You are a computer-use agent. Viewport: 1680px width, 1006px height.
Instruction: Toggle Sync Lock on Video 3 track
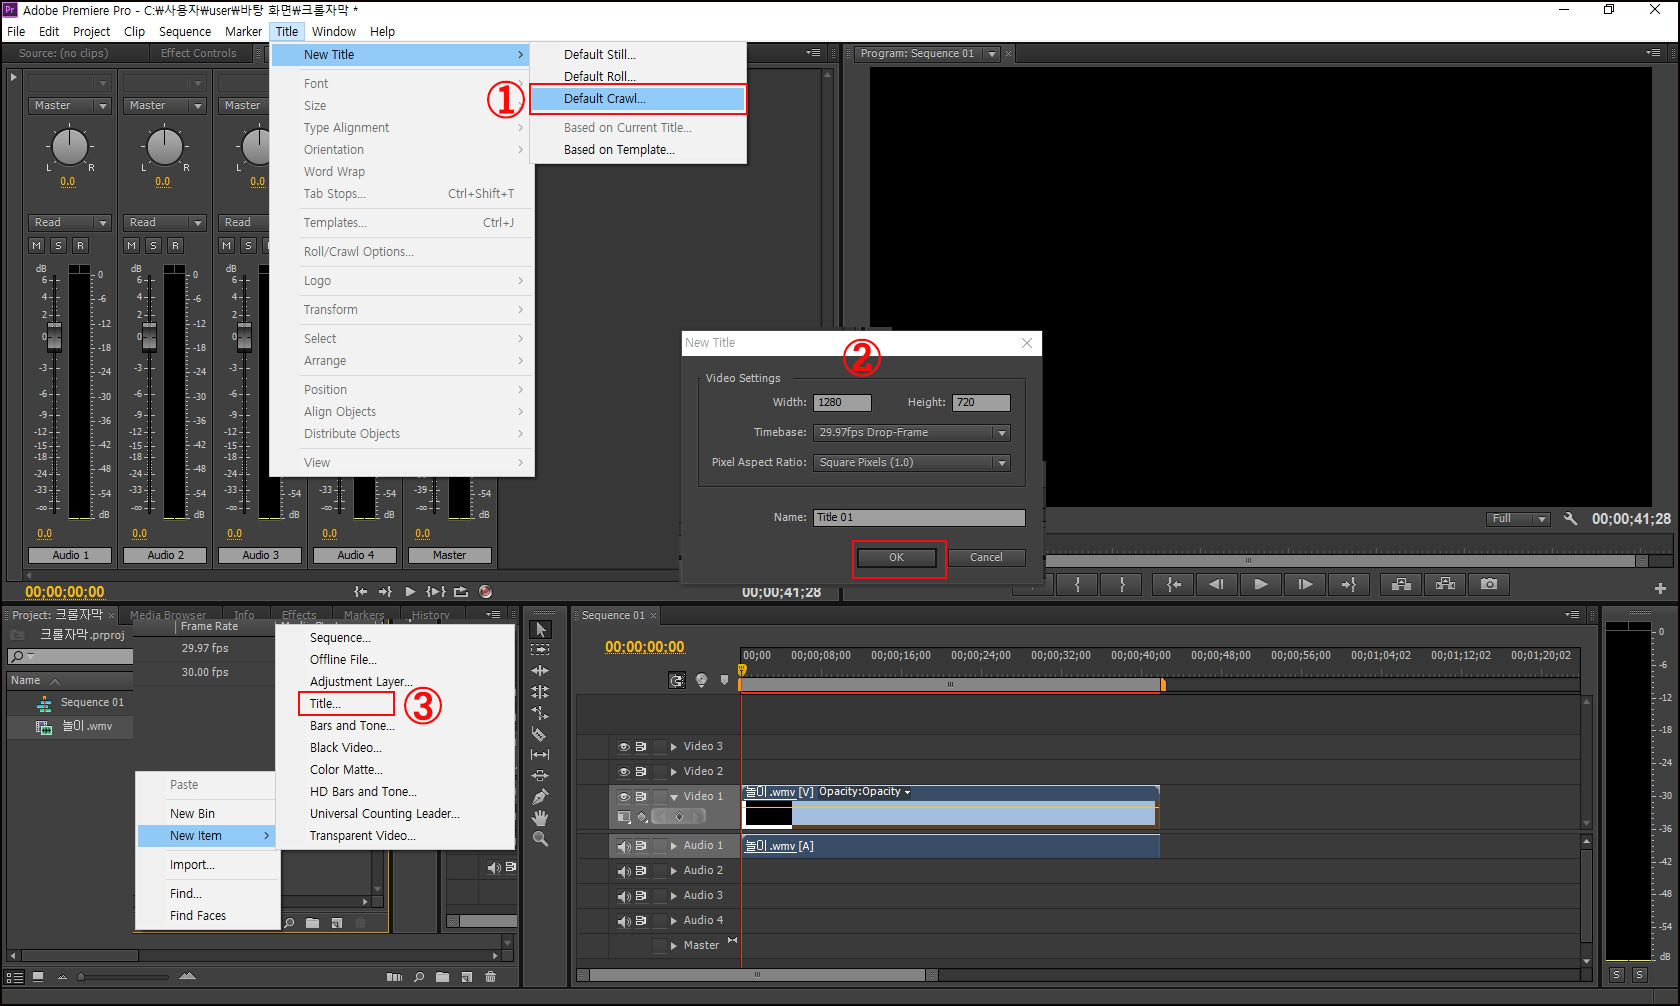point(641,746)
